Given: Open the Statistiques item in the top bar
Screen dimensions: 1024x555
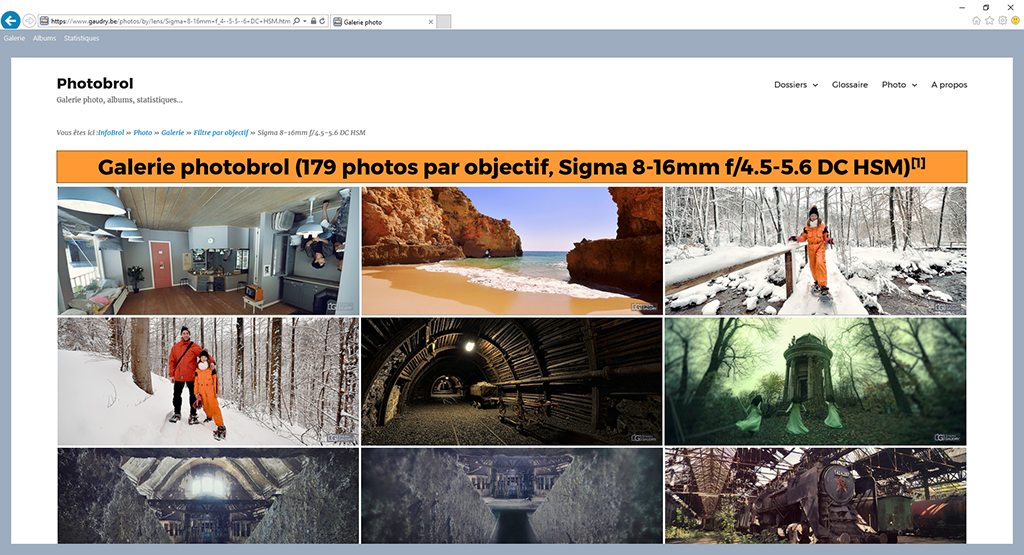Looking at the screenshot, I should coord(82,39).
